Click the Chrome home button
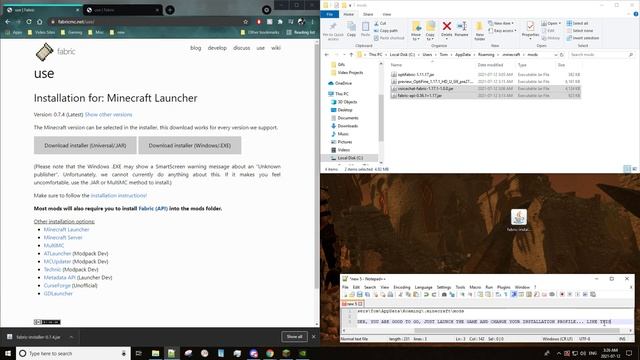Screen dimensions: 640x360 [40, 22]
